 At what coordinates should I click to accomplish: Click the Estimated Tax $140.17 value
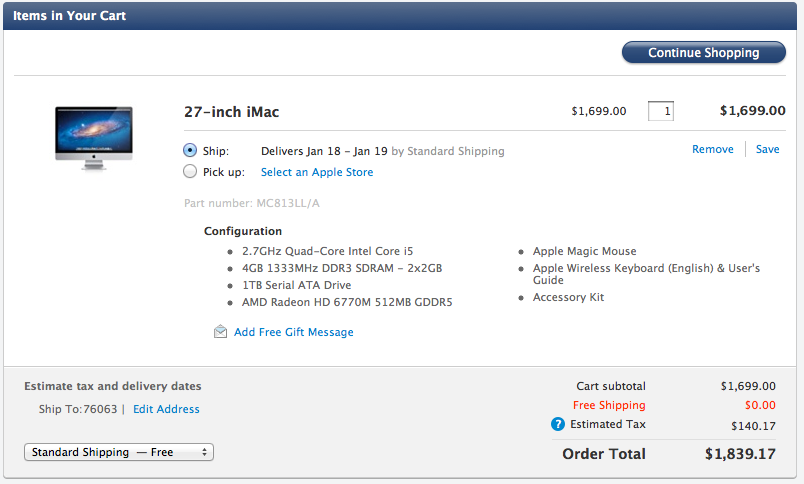[753, 426]
